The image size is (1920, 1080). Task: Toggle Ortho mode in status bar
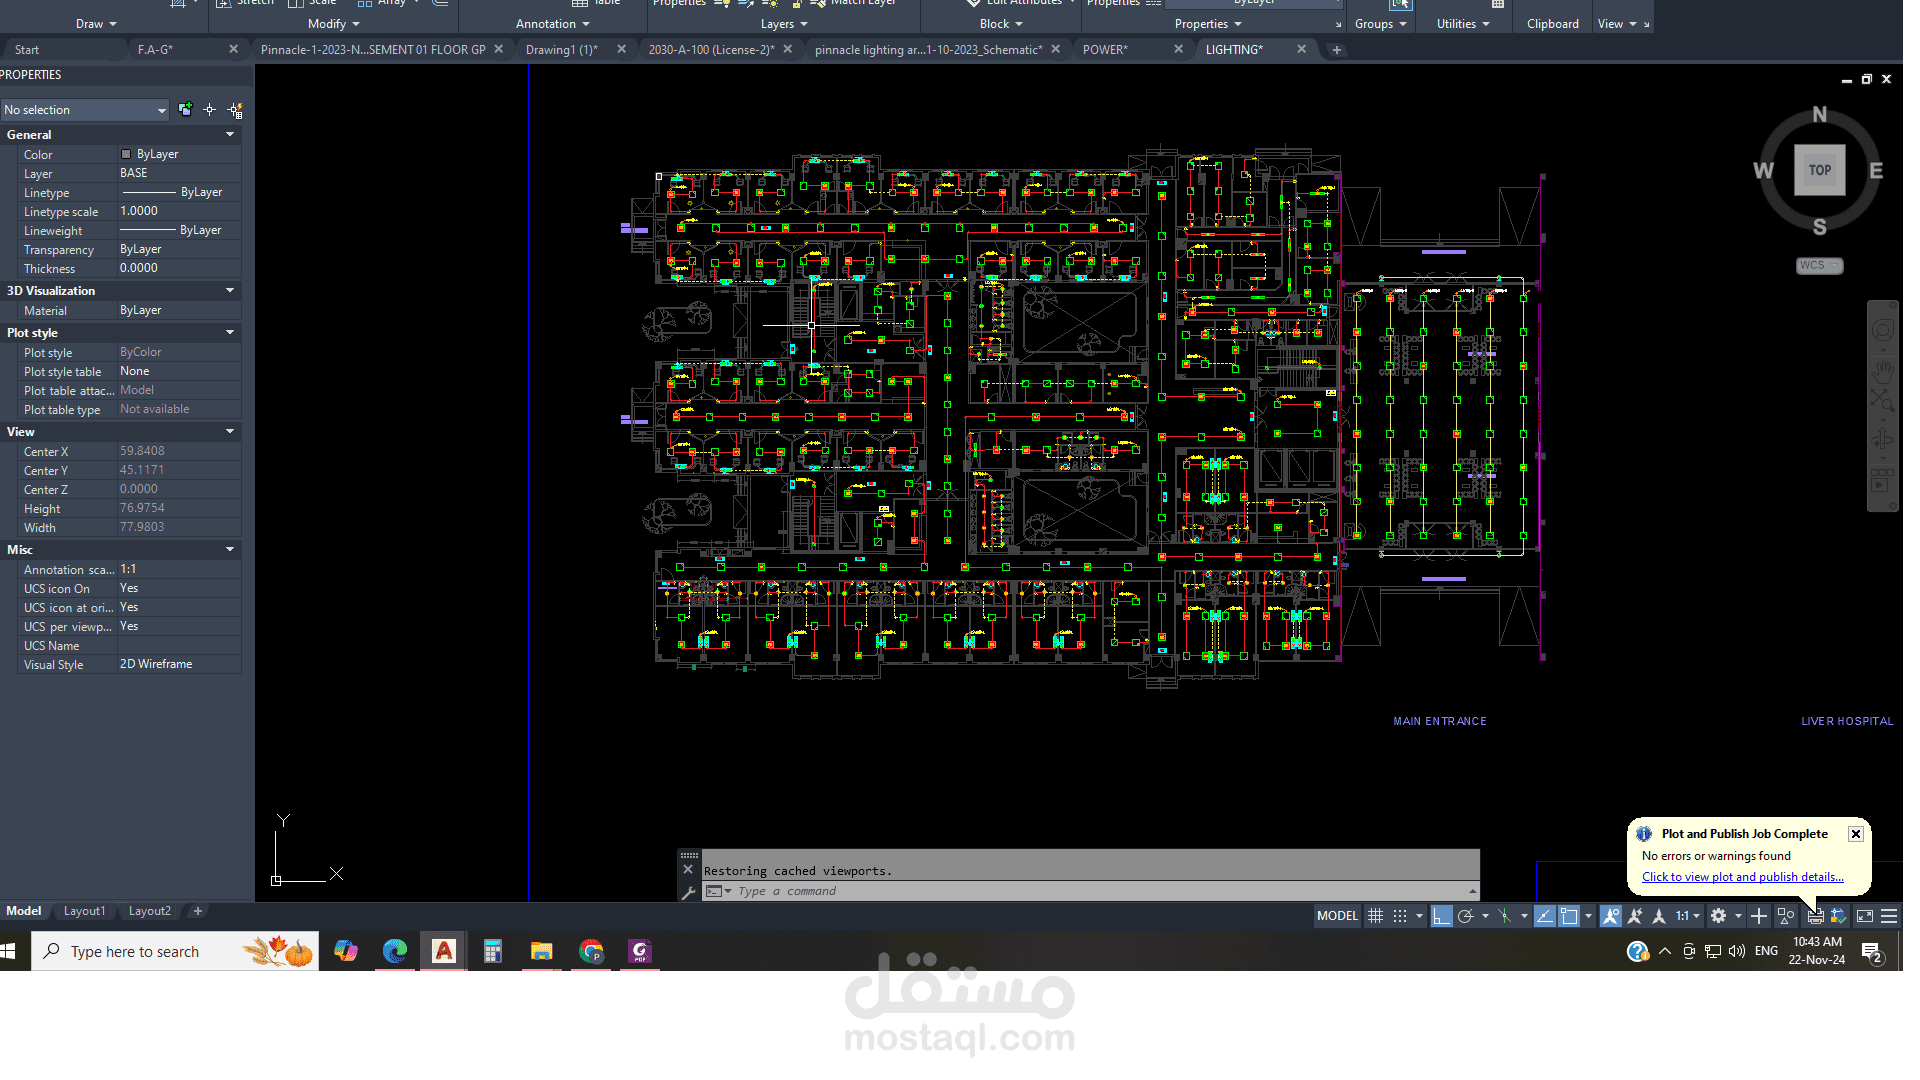coord(1441,916)
